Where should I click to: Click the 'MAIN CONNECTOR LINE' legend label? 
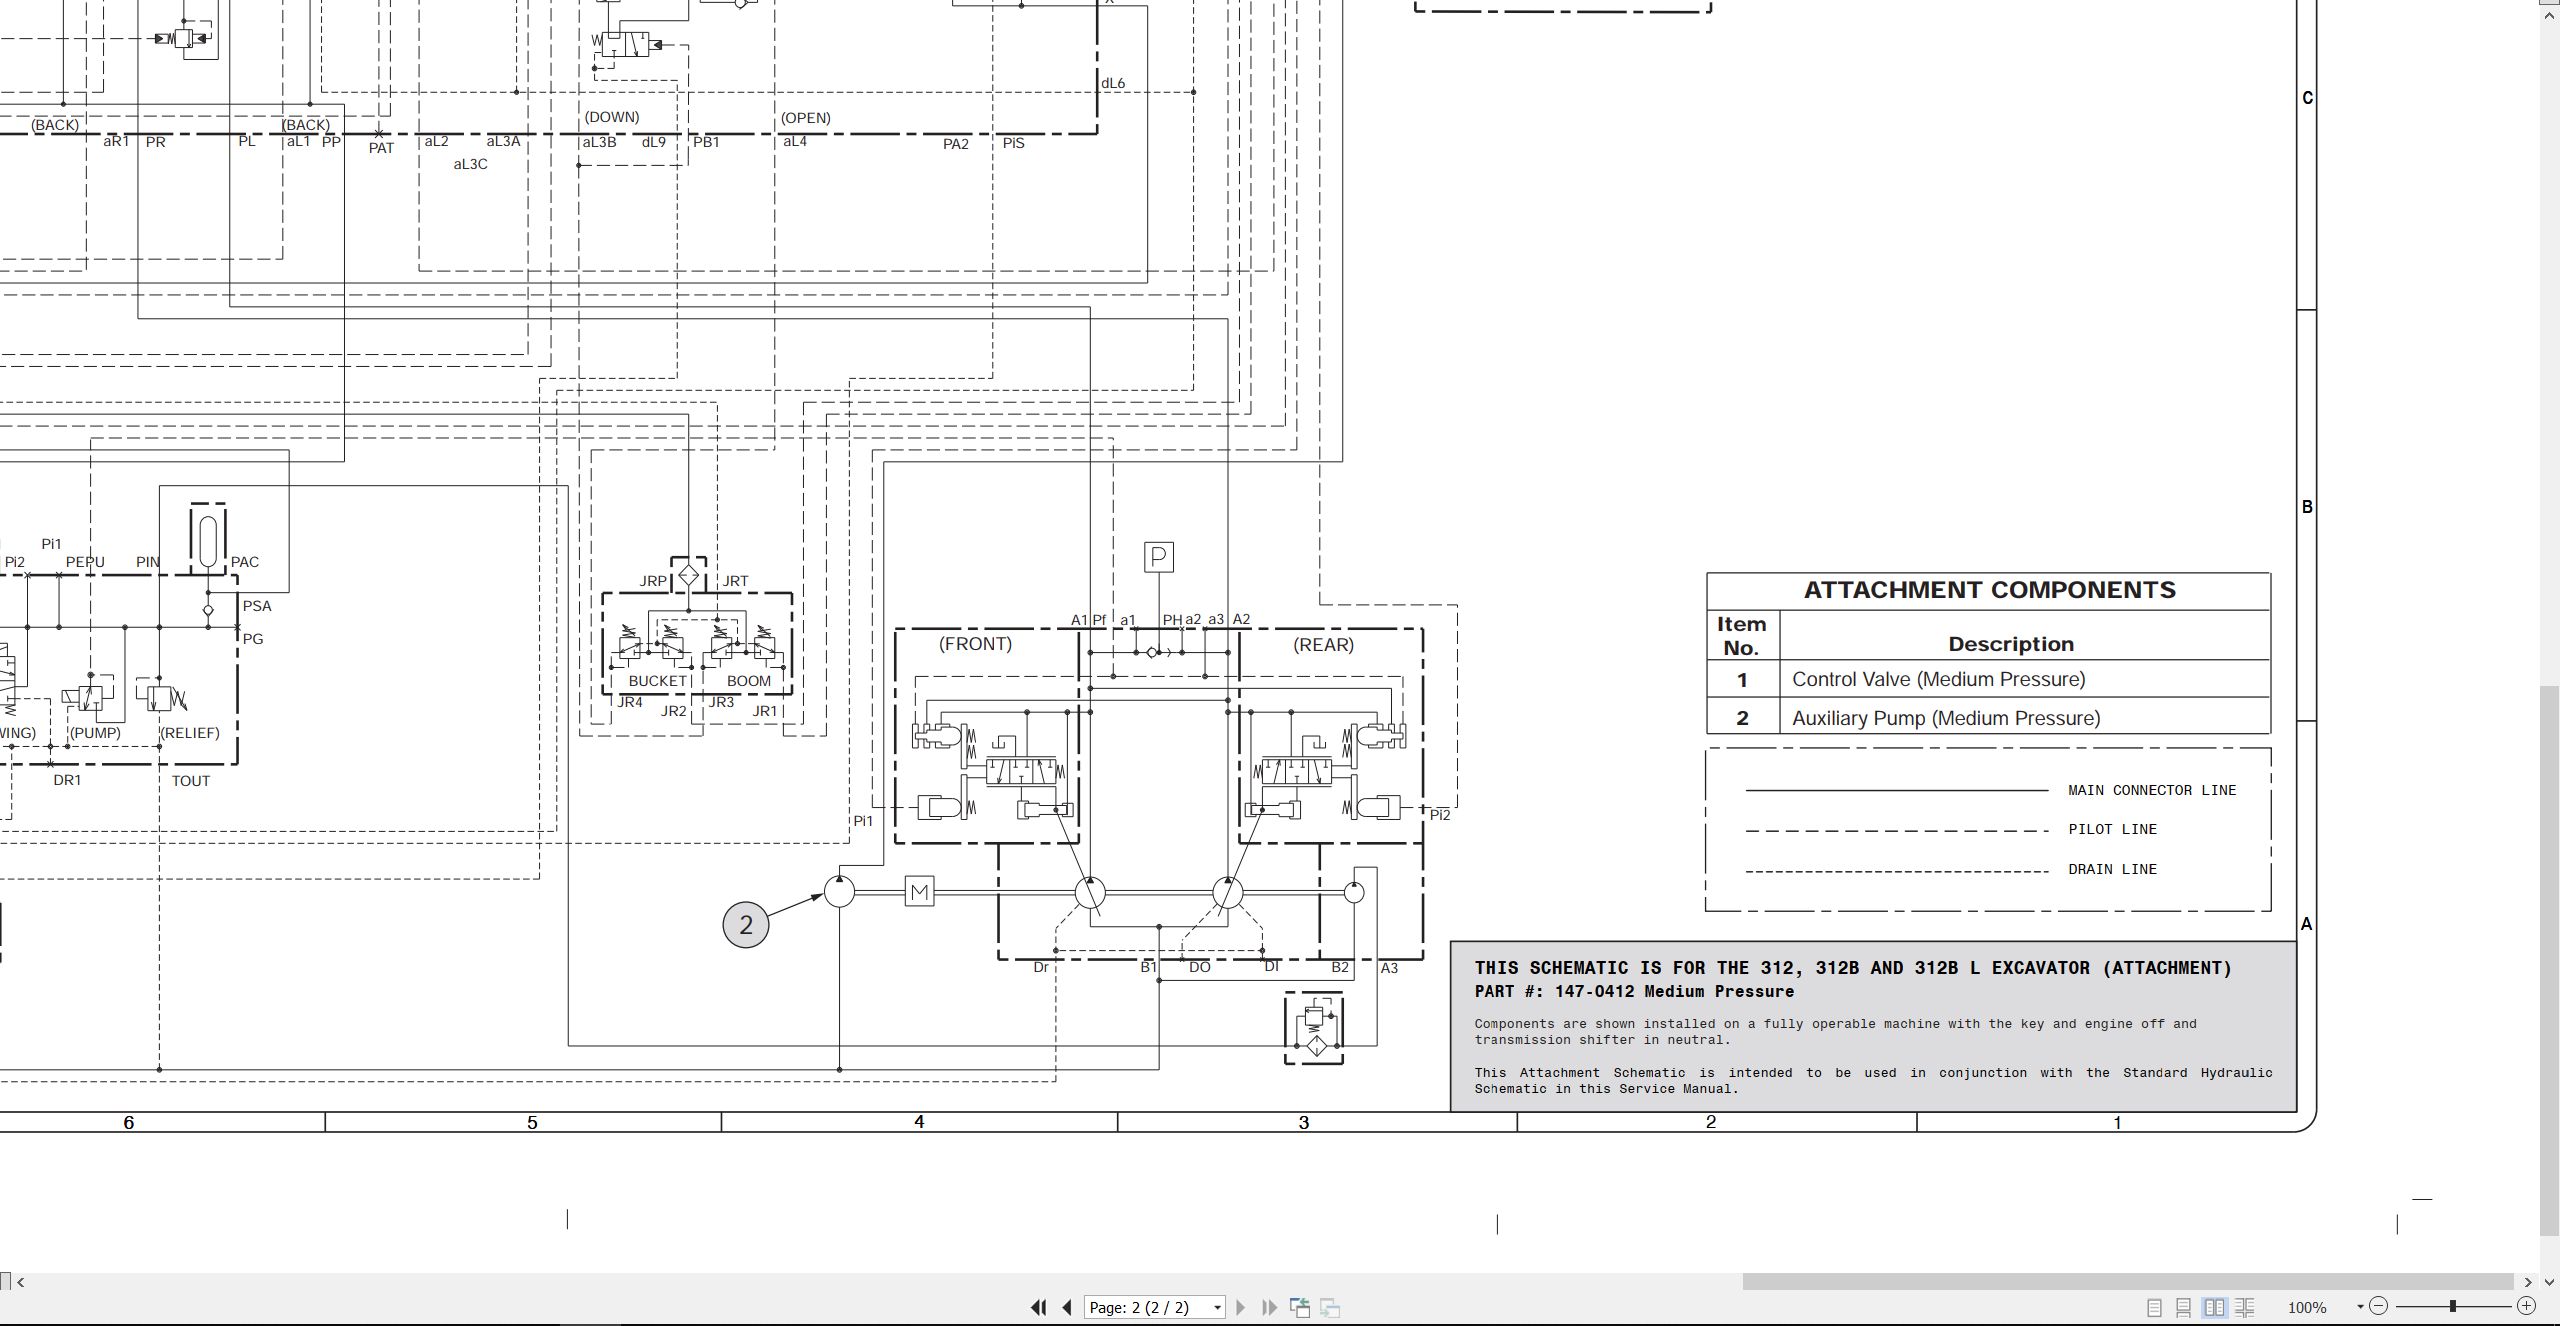coord(2152,790)
